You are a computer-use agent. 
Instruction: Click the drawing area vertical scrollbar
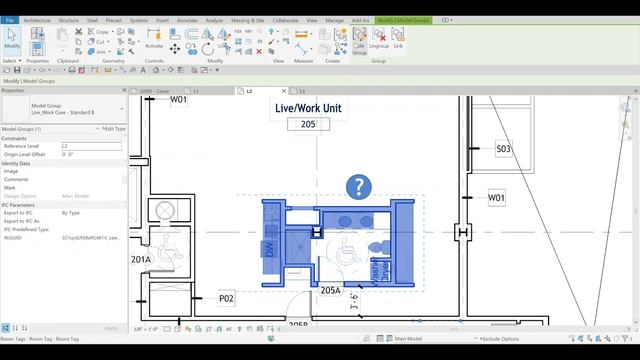(x=636, y=210)
